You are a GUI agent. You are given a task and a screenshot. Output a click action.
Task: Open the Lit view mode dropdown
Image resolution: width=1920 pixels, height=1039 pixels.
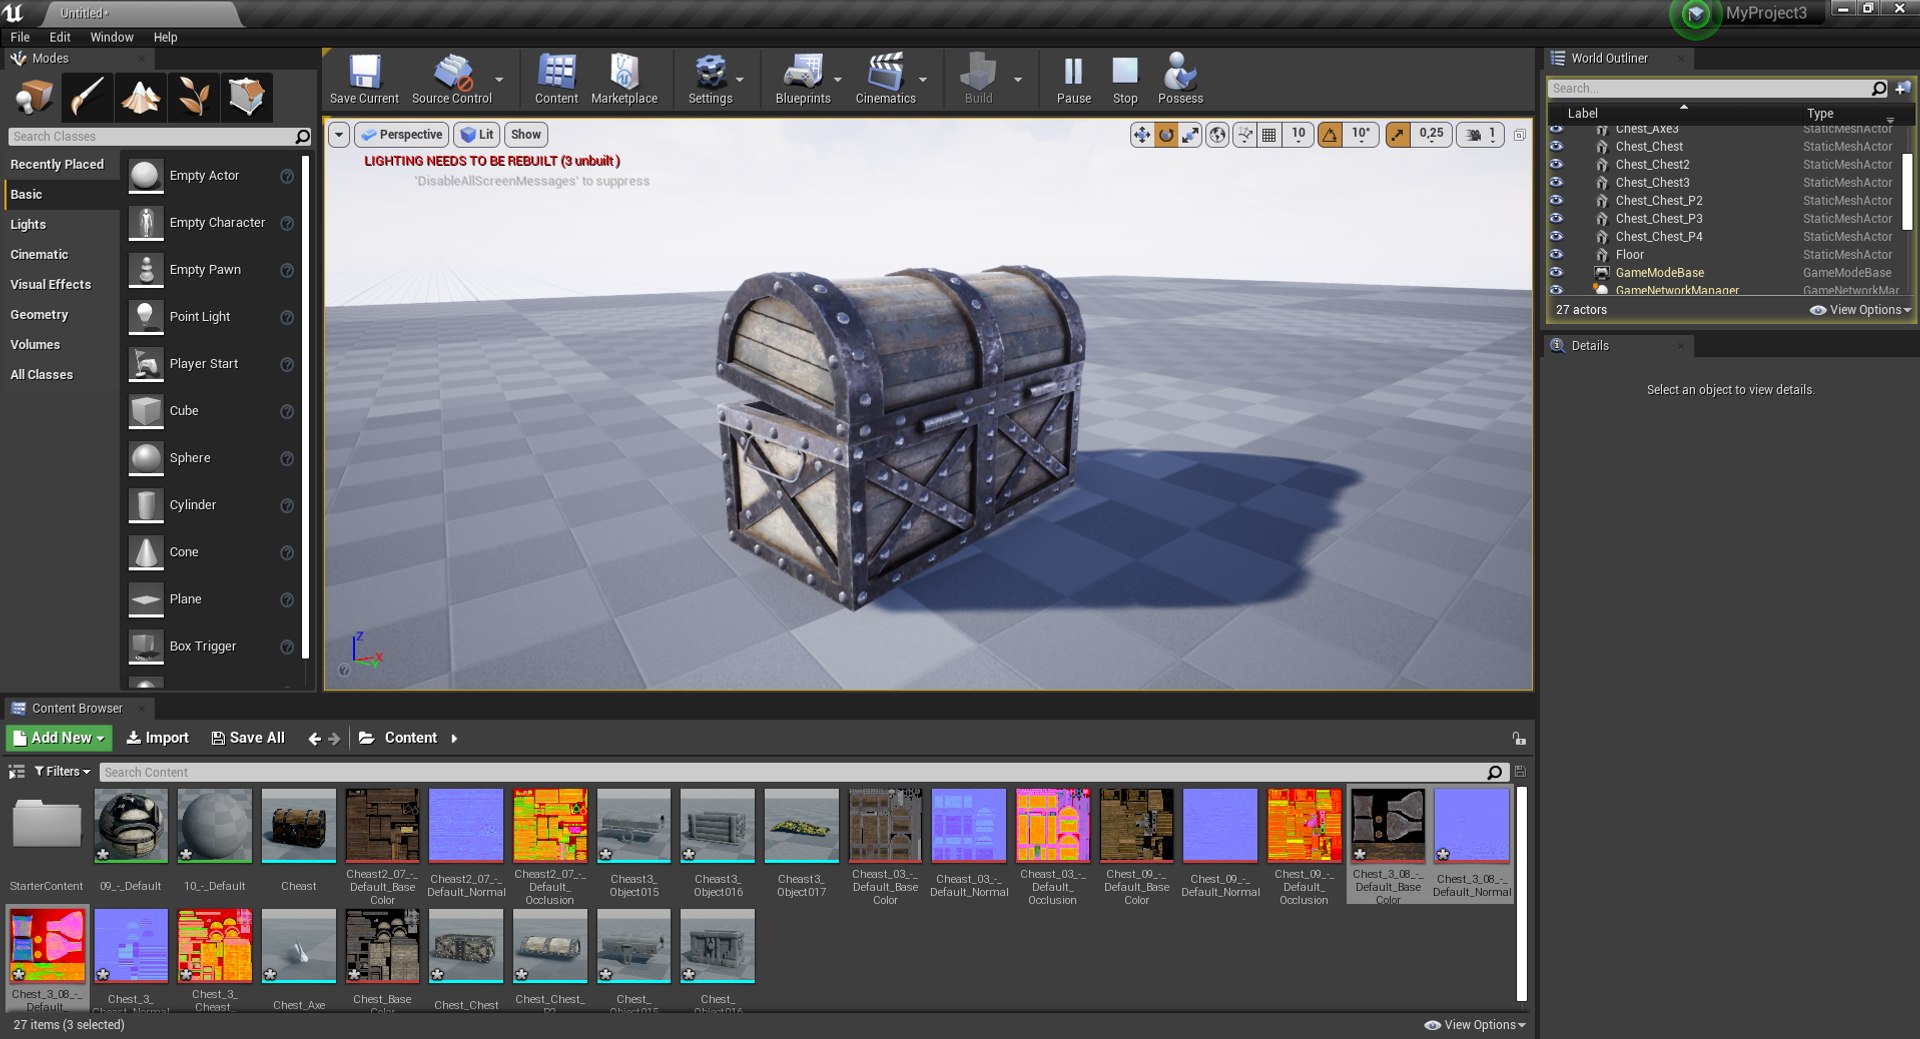[477, 135]
